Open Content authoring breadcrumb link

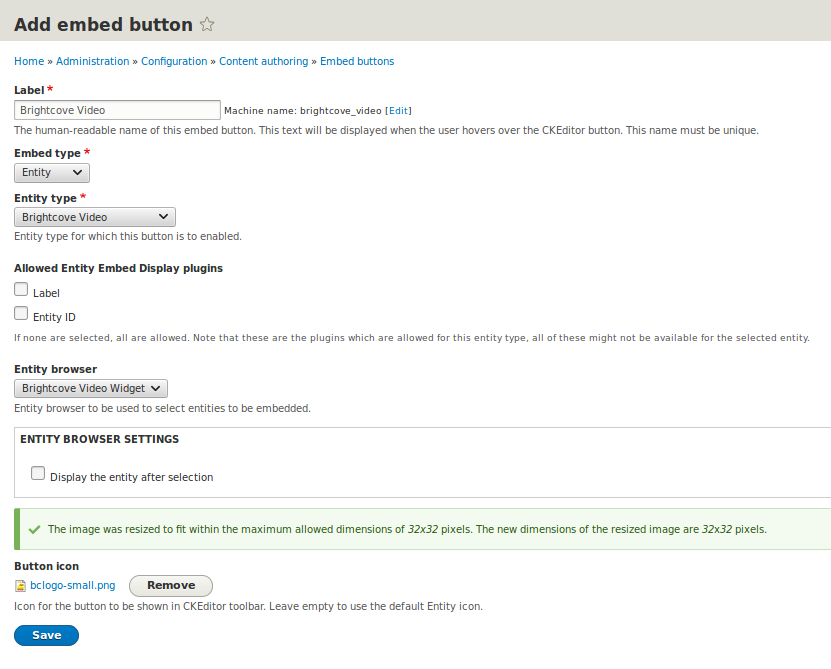(x=263, y=61)
